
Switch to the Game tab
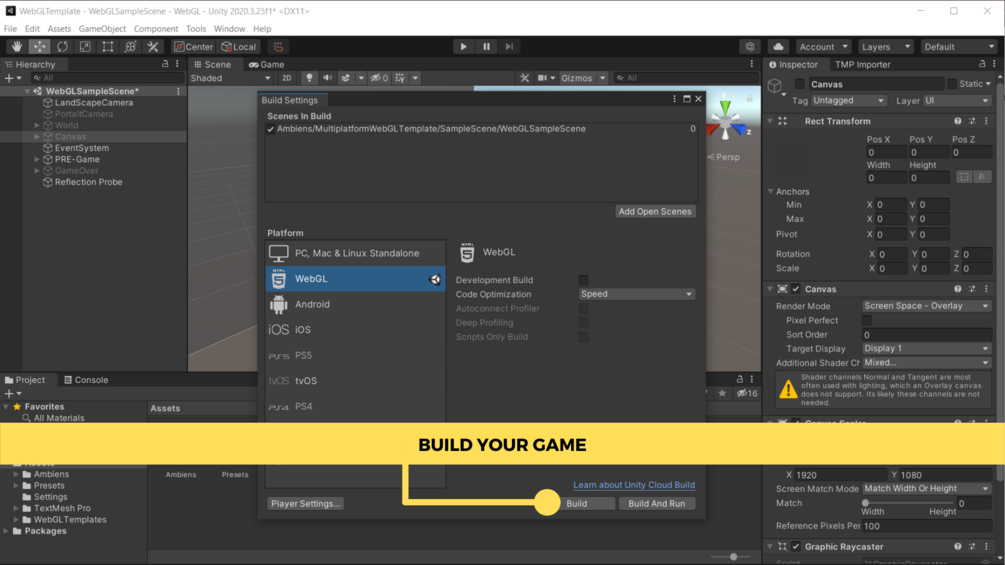click(267, 65)
